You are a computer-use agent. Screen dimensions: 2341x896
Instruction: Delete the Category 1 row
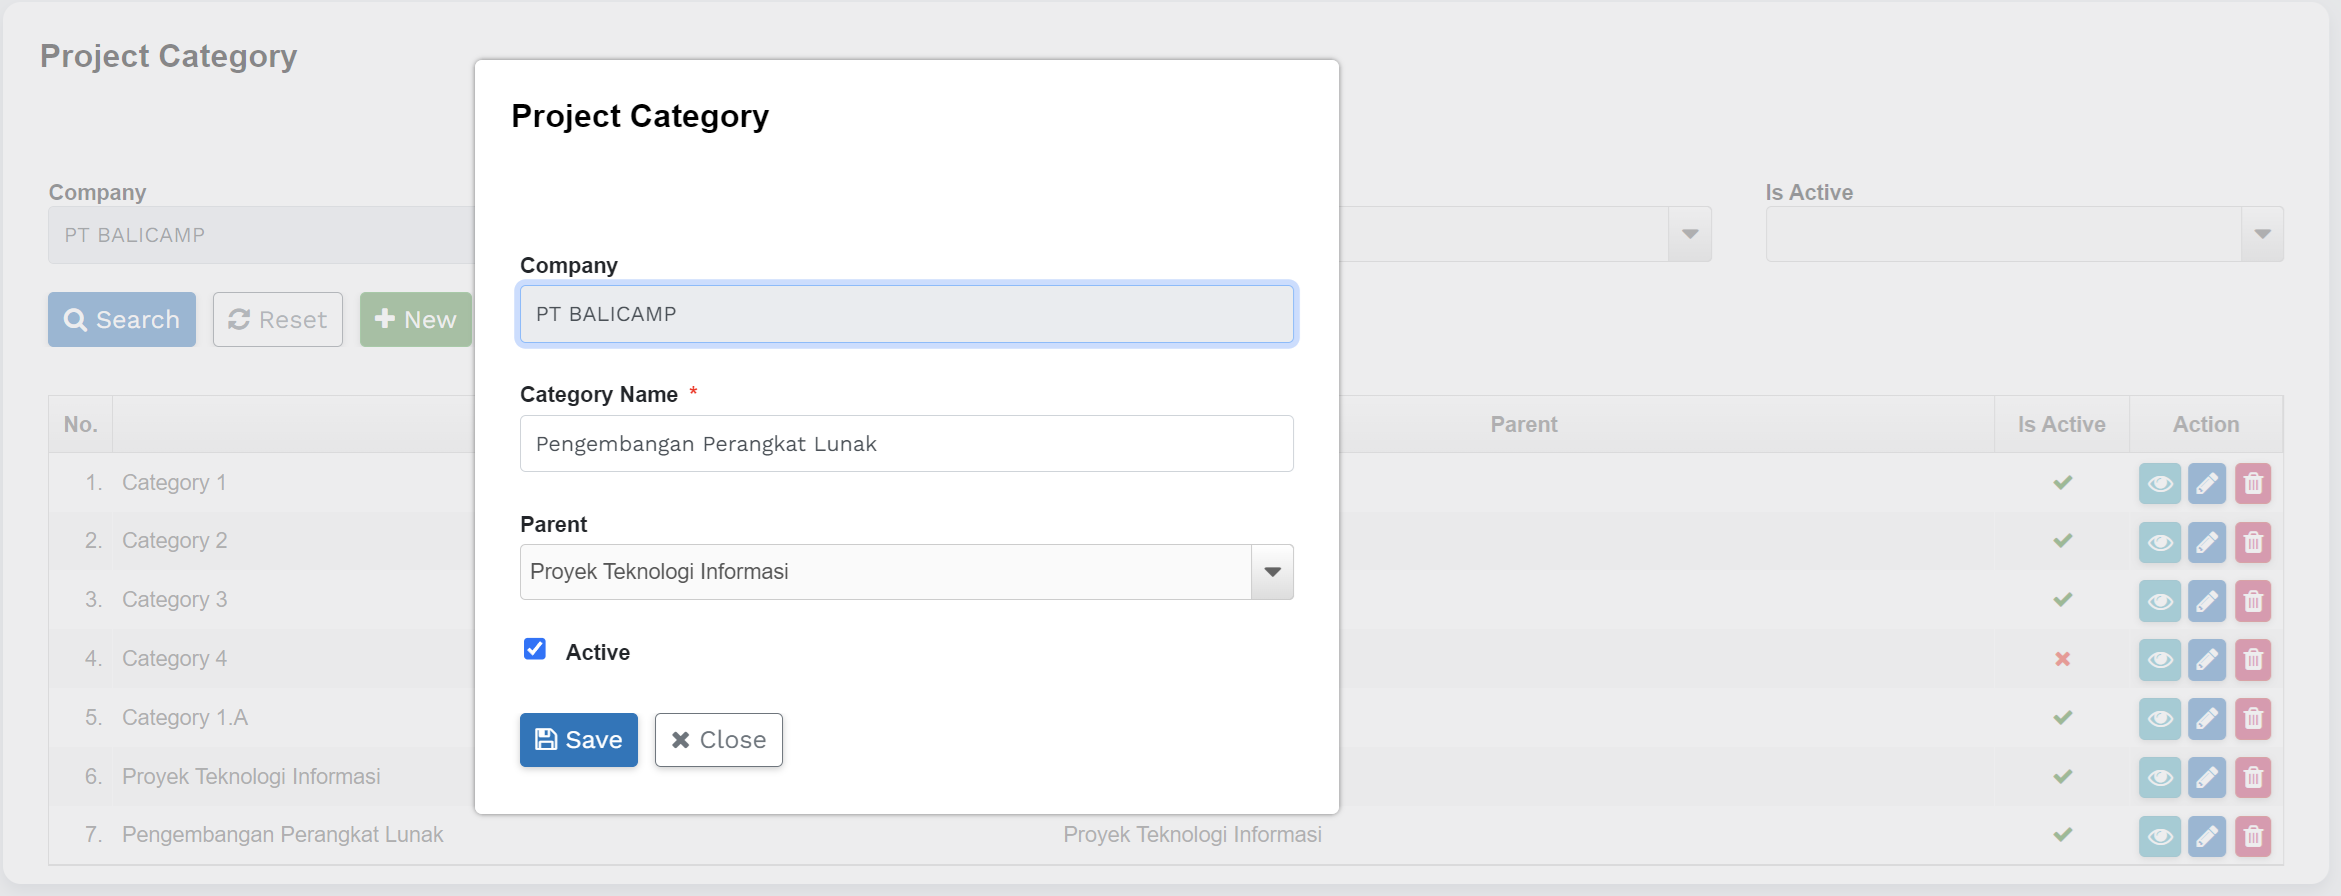pyautogui.click(x=2253, y=484)
